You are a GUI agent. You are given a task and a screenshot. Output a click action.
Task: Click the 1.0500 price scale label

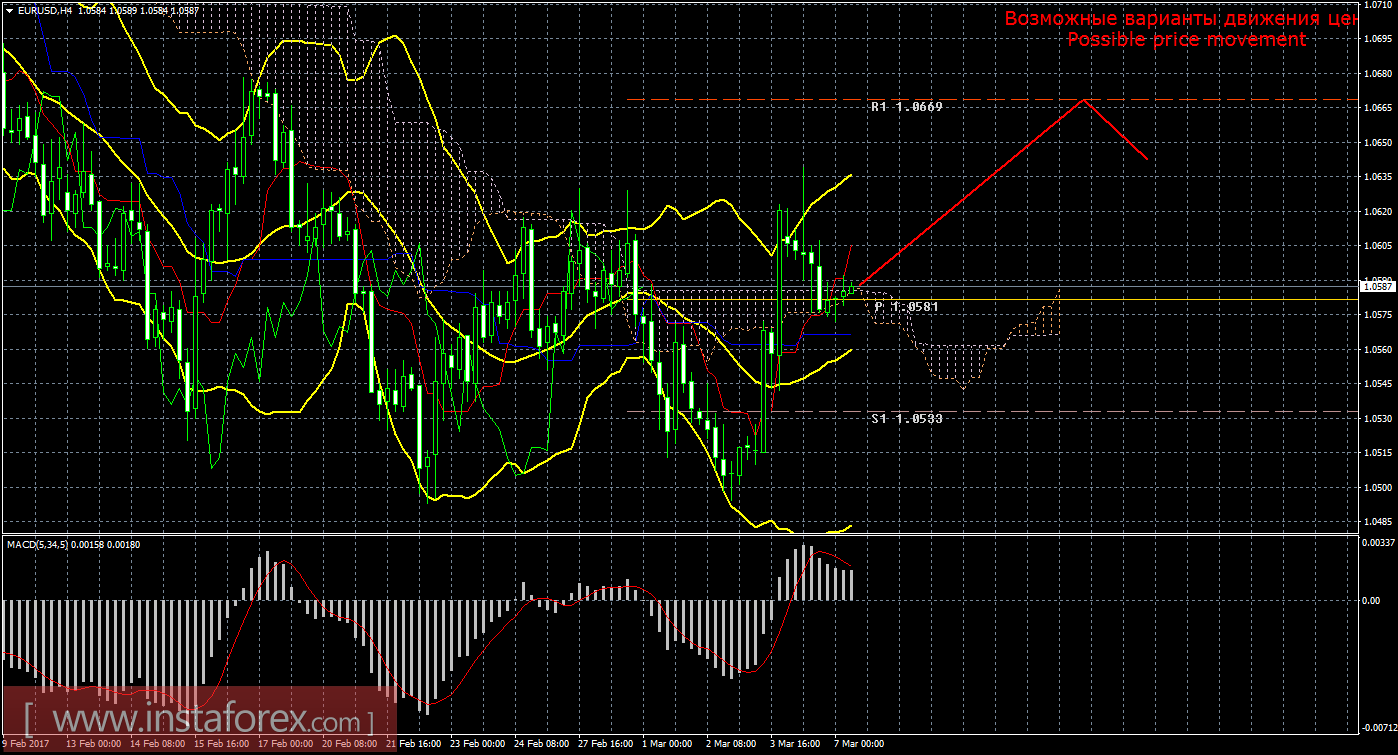pos(1377,487)
